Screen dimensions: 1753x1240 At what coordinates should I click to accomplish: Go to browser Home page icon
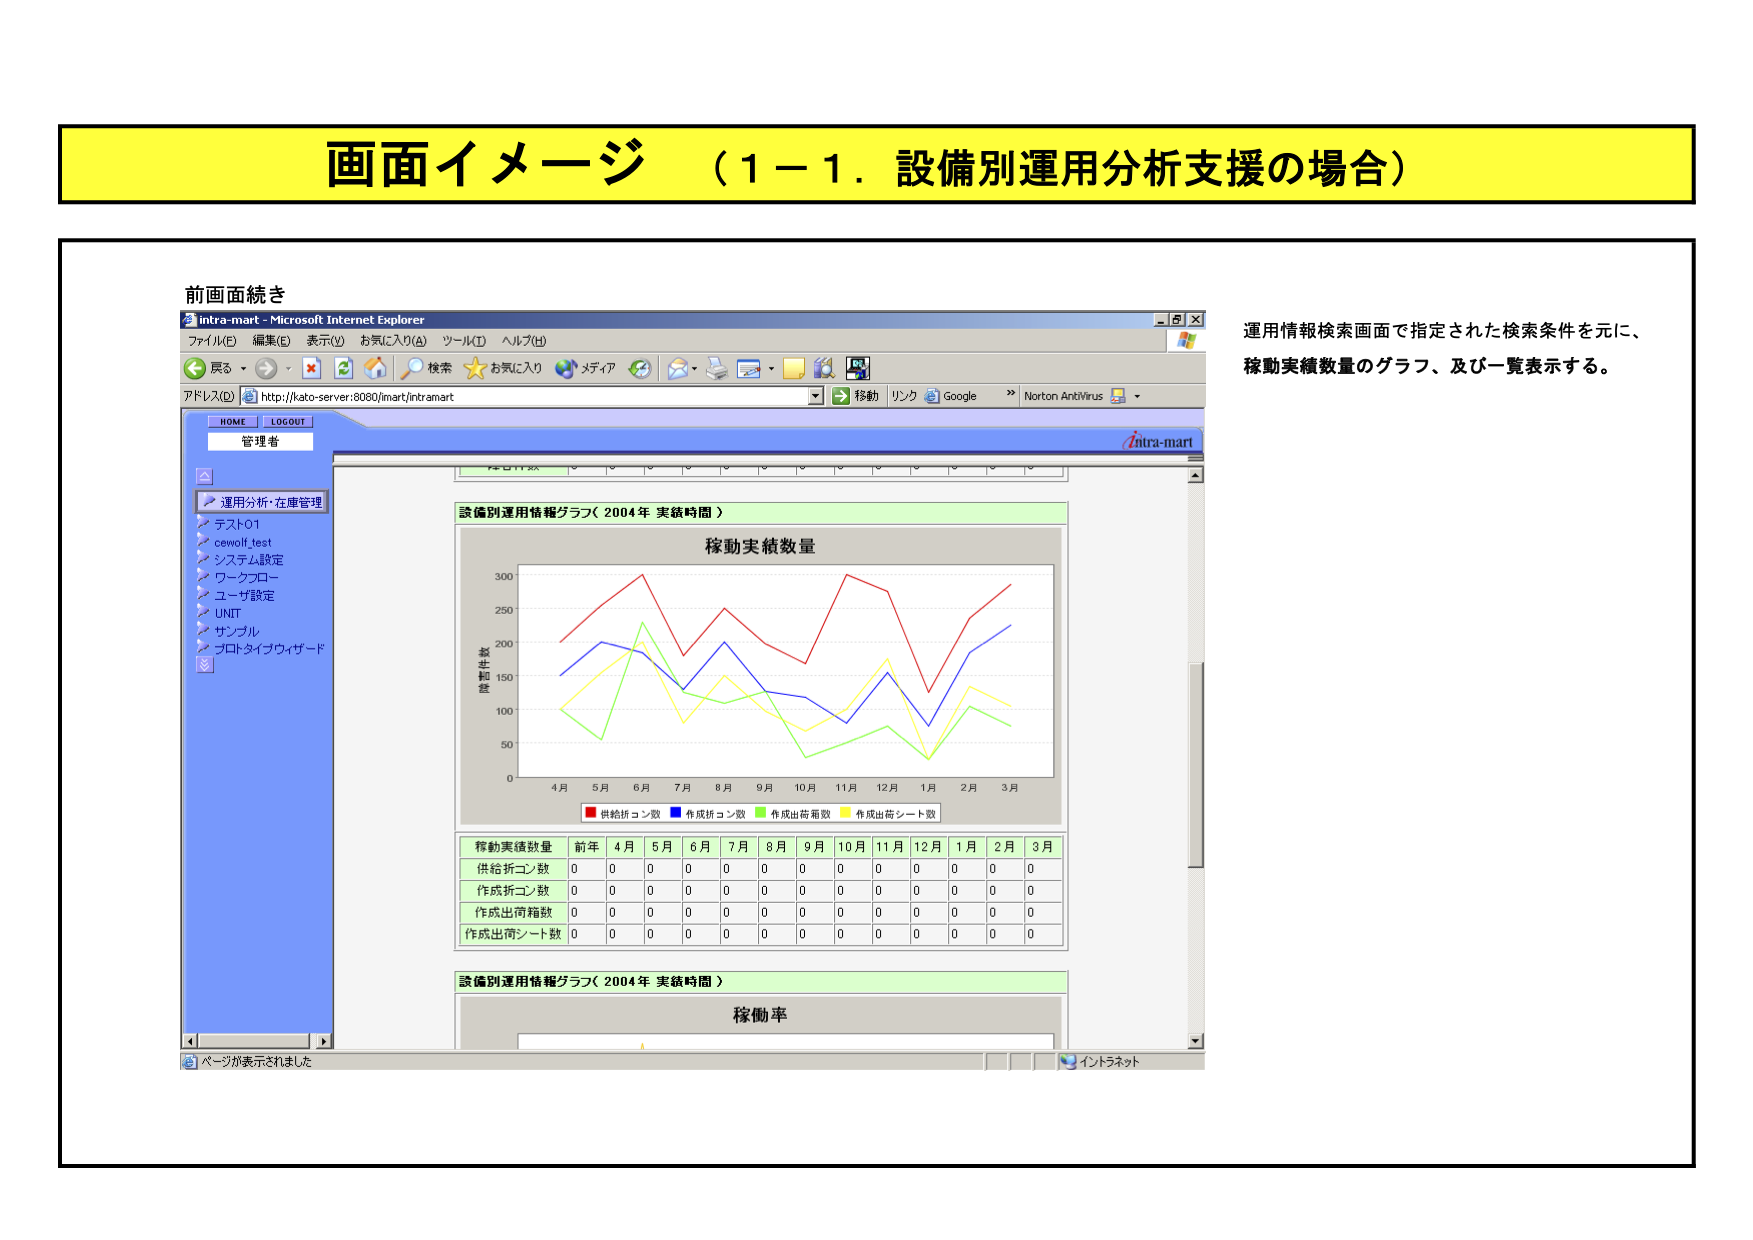[375, 369]
